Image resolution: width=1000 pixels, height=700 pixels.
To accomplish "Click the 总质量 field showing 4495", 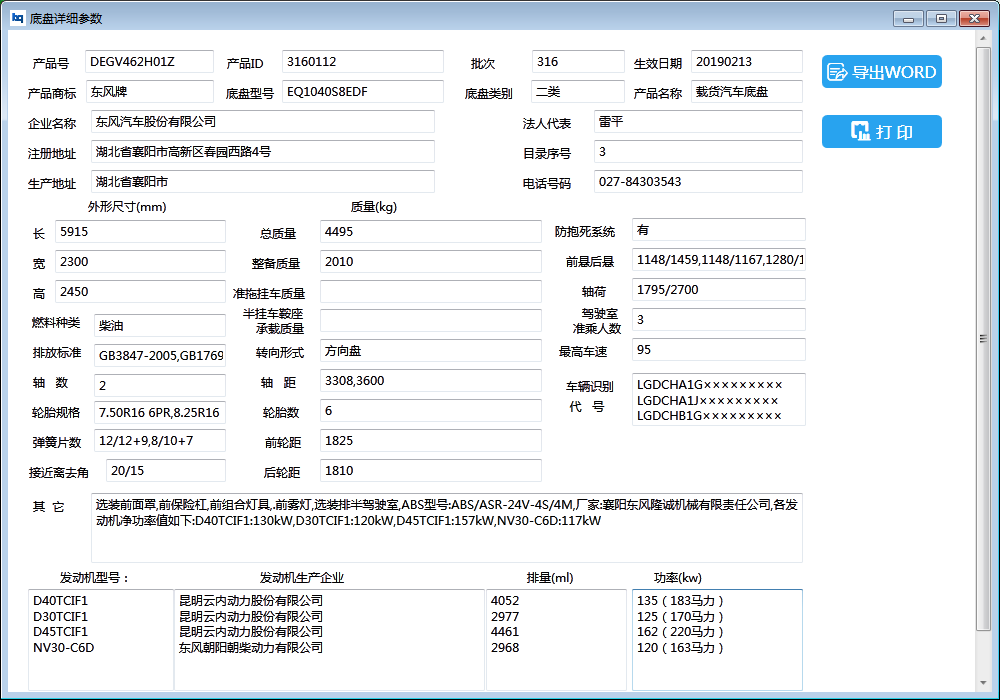I will (x=430, y=232).
